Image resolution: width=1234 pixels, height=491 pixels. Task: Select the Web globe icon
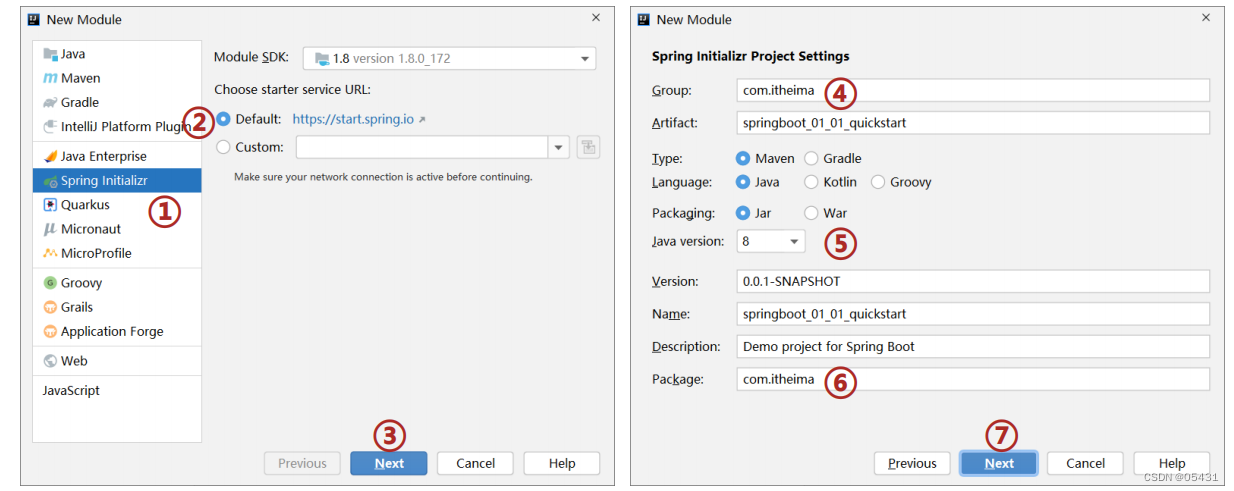point(50,361)
